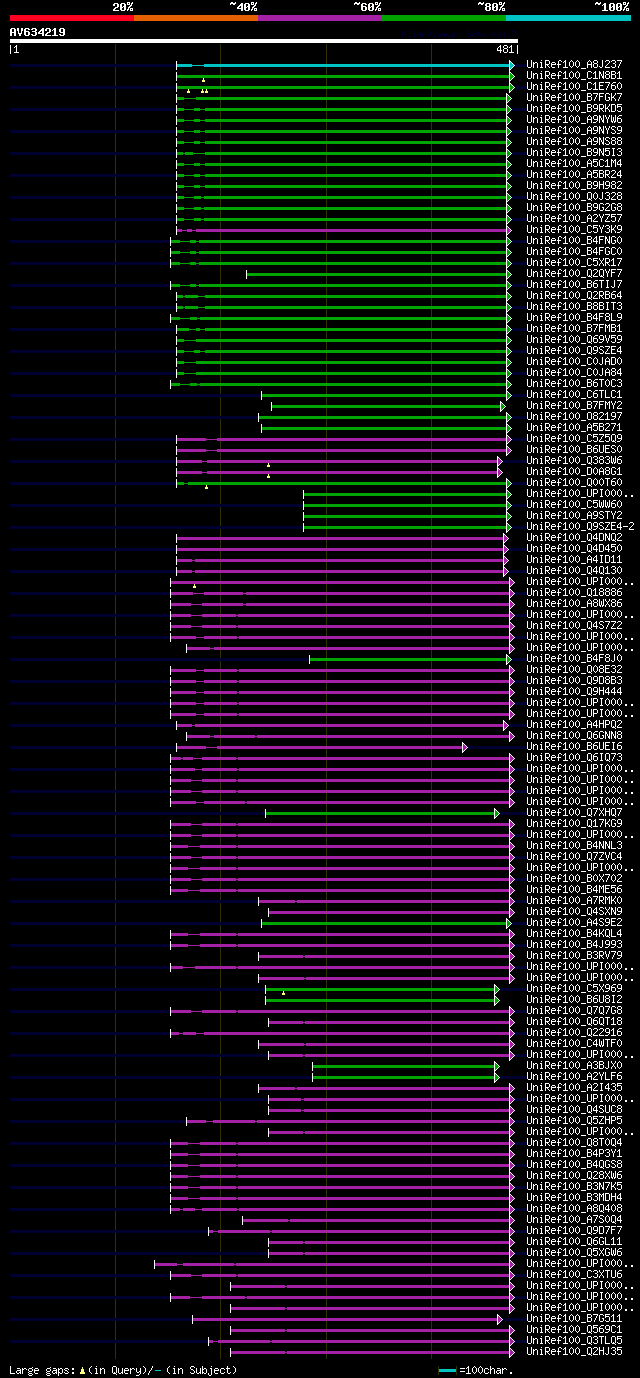
Task: Open the UniRef100_B6UEI6 label
Action: [574, 746]
